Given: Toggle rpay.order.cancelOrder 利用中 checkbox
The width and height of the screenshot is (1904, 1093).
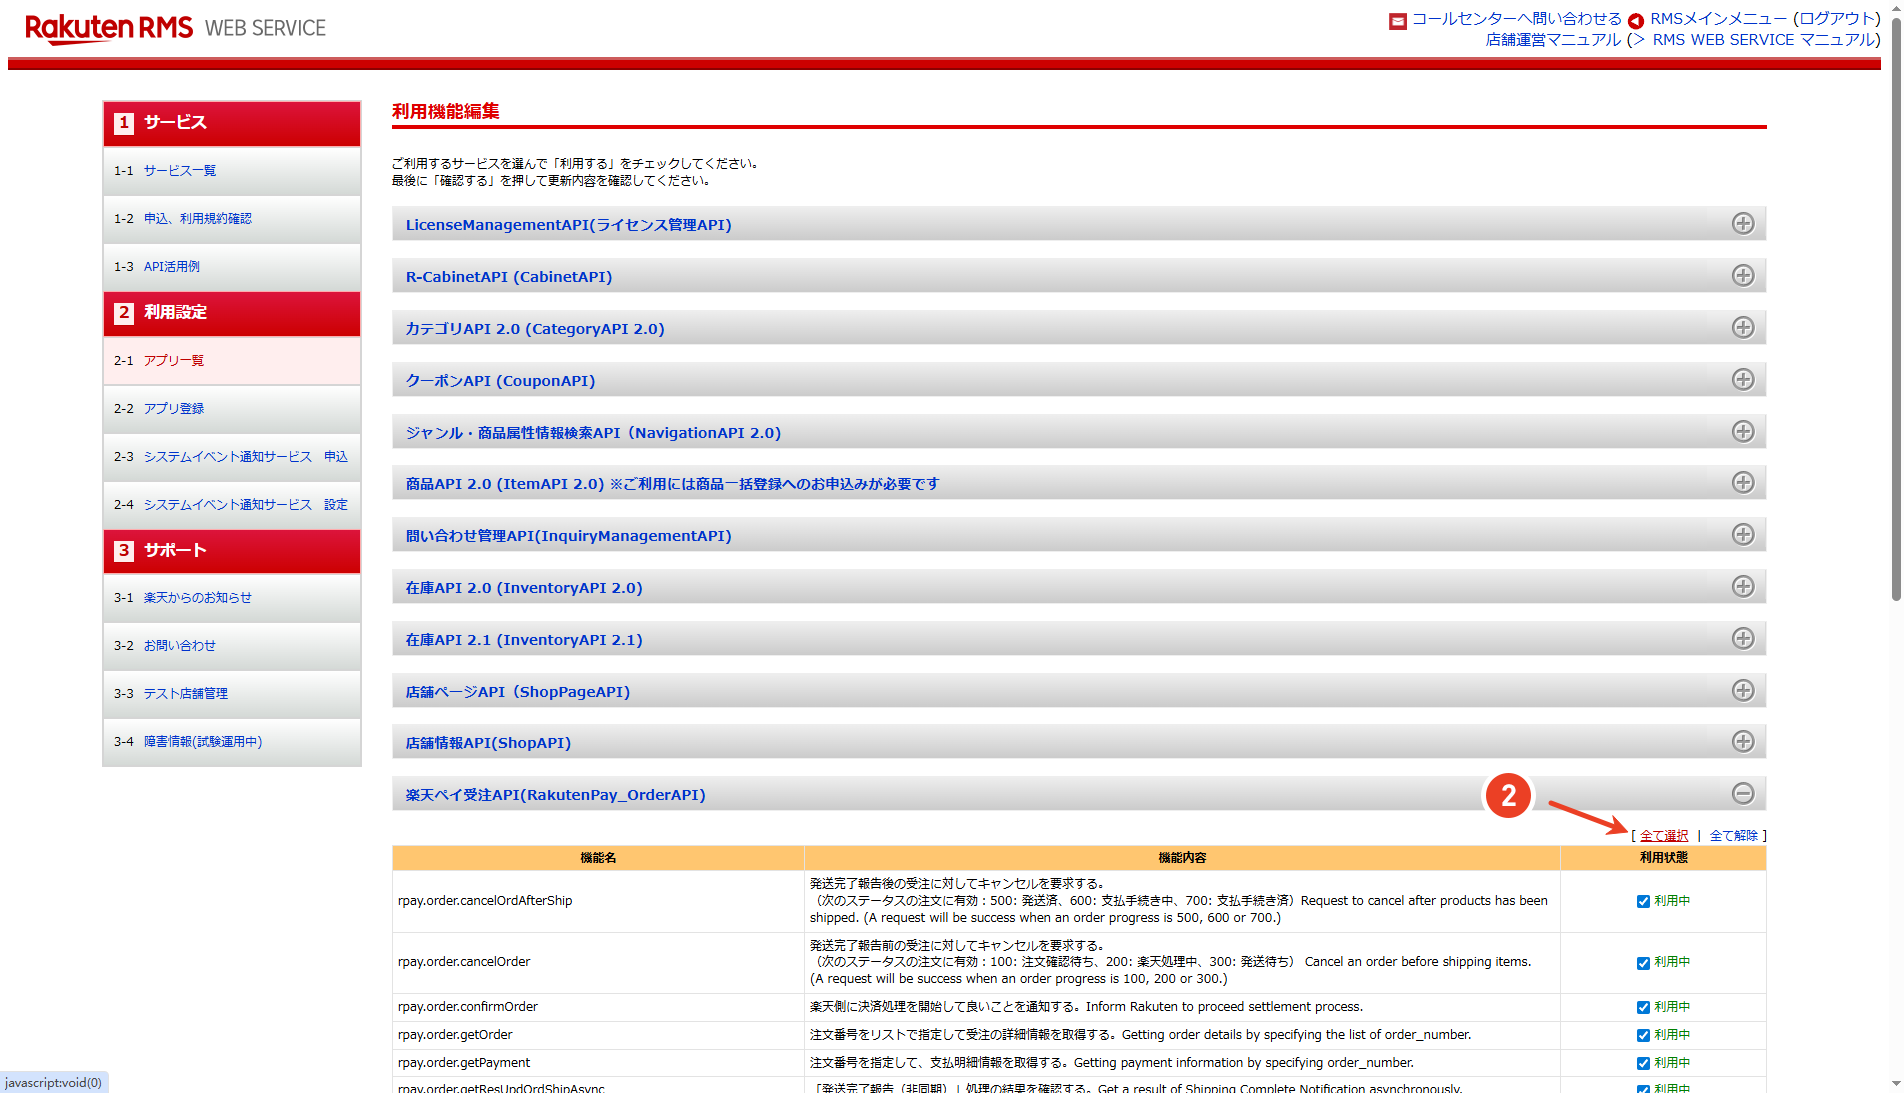Looking at the screenshot, I should pos(1643,963).
